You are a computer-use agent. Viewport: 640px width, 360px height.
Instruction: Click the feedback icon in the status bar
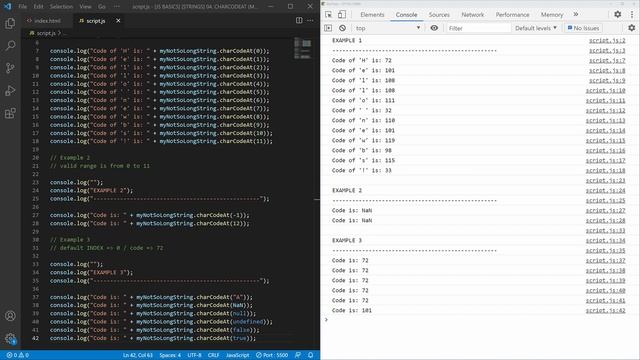pyautogui.click(x=298, y=355)
